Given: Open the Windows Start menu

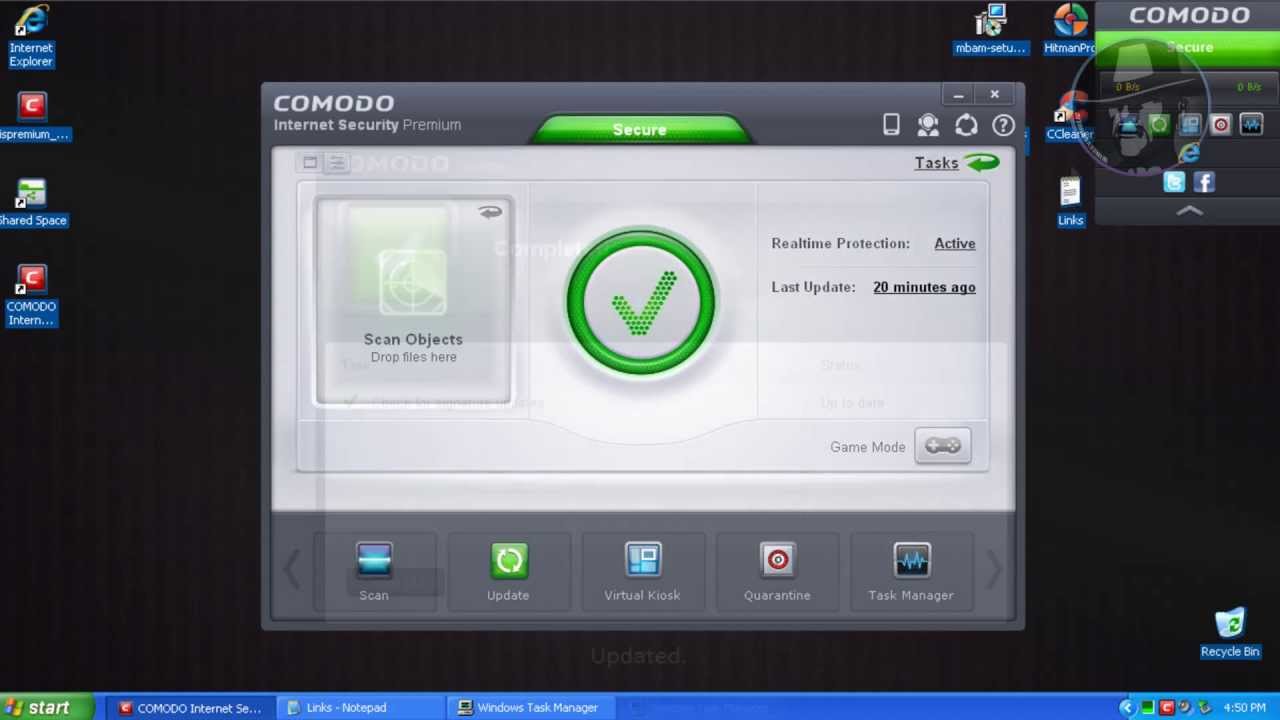Looking at the screenshot, I should [x=47, y=707].
